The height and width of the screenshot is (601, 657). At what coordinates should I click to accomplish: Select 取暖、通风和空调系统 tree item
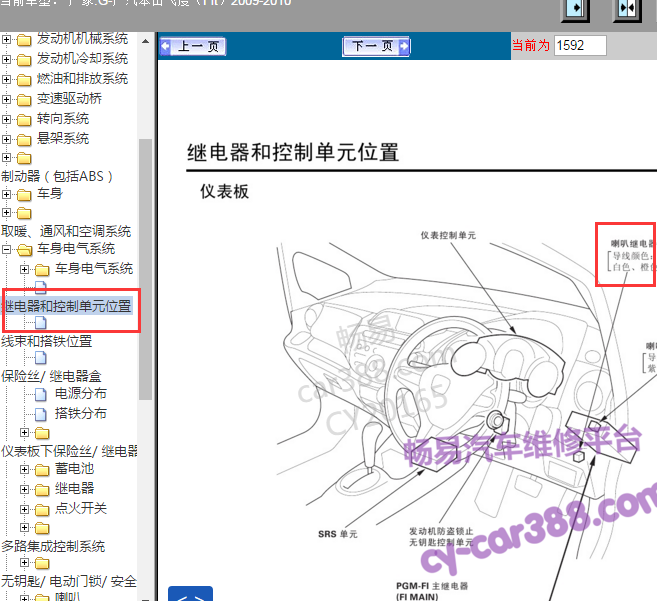[66, 231]
